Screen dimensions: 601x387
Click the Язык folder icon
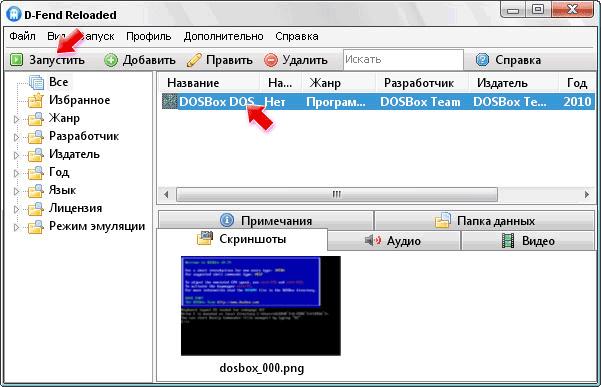36,190
